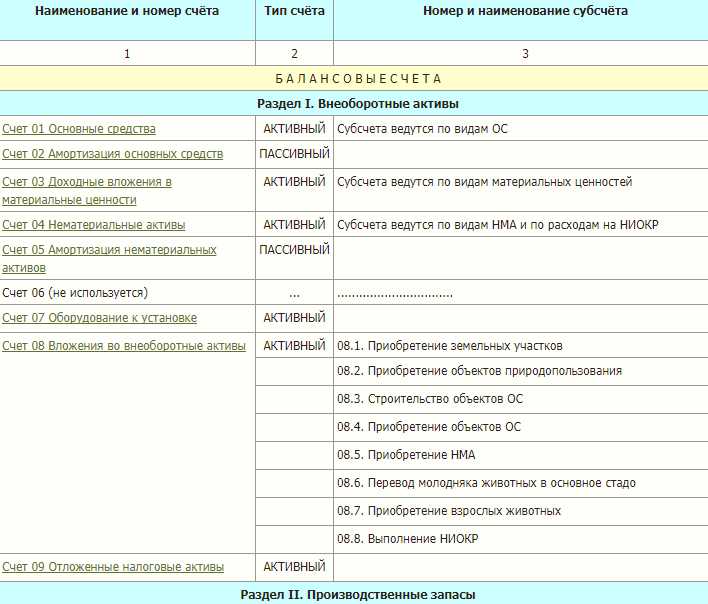Open Счет 05 Амортизация нематериальных активов

tap(109, 250)
